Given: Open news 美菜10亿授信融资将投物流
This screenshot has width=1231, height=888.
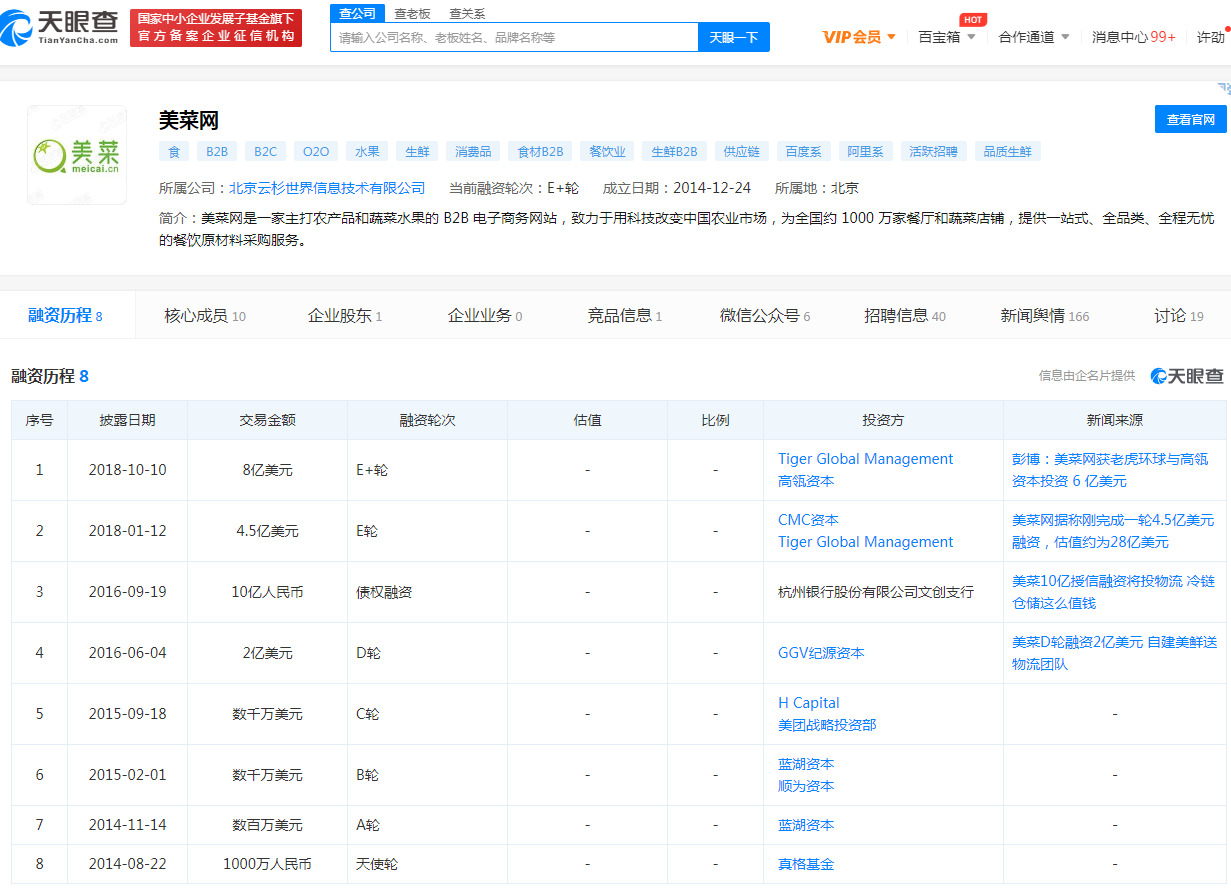Looking at the screenshot, I should click(1113, 592).
